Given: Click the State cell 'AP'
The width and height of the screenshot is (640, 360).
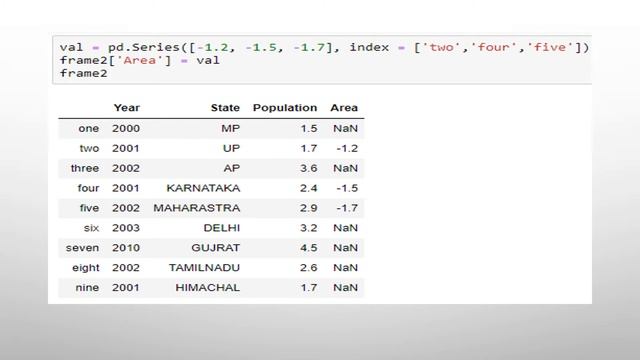Looking at the screenshot, I should pos(231,168).
